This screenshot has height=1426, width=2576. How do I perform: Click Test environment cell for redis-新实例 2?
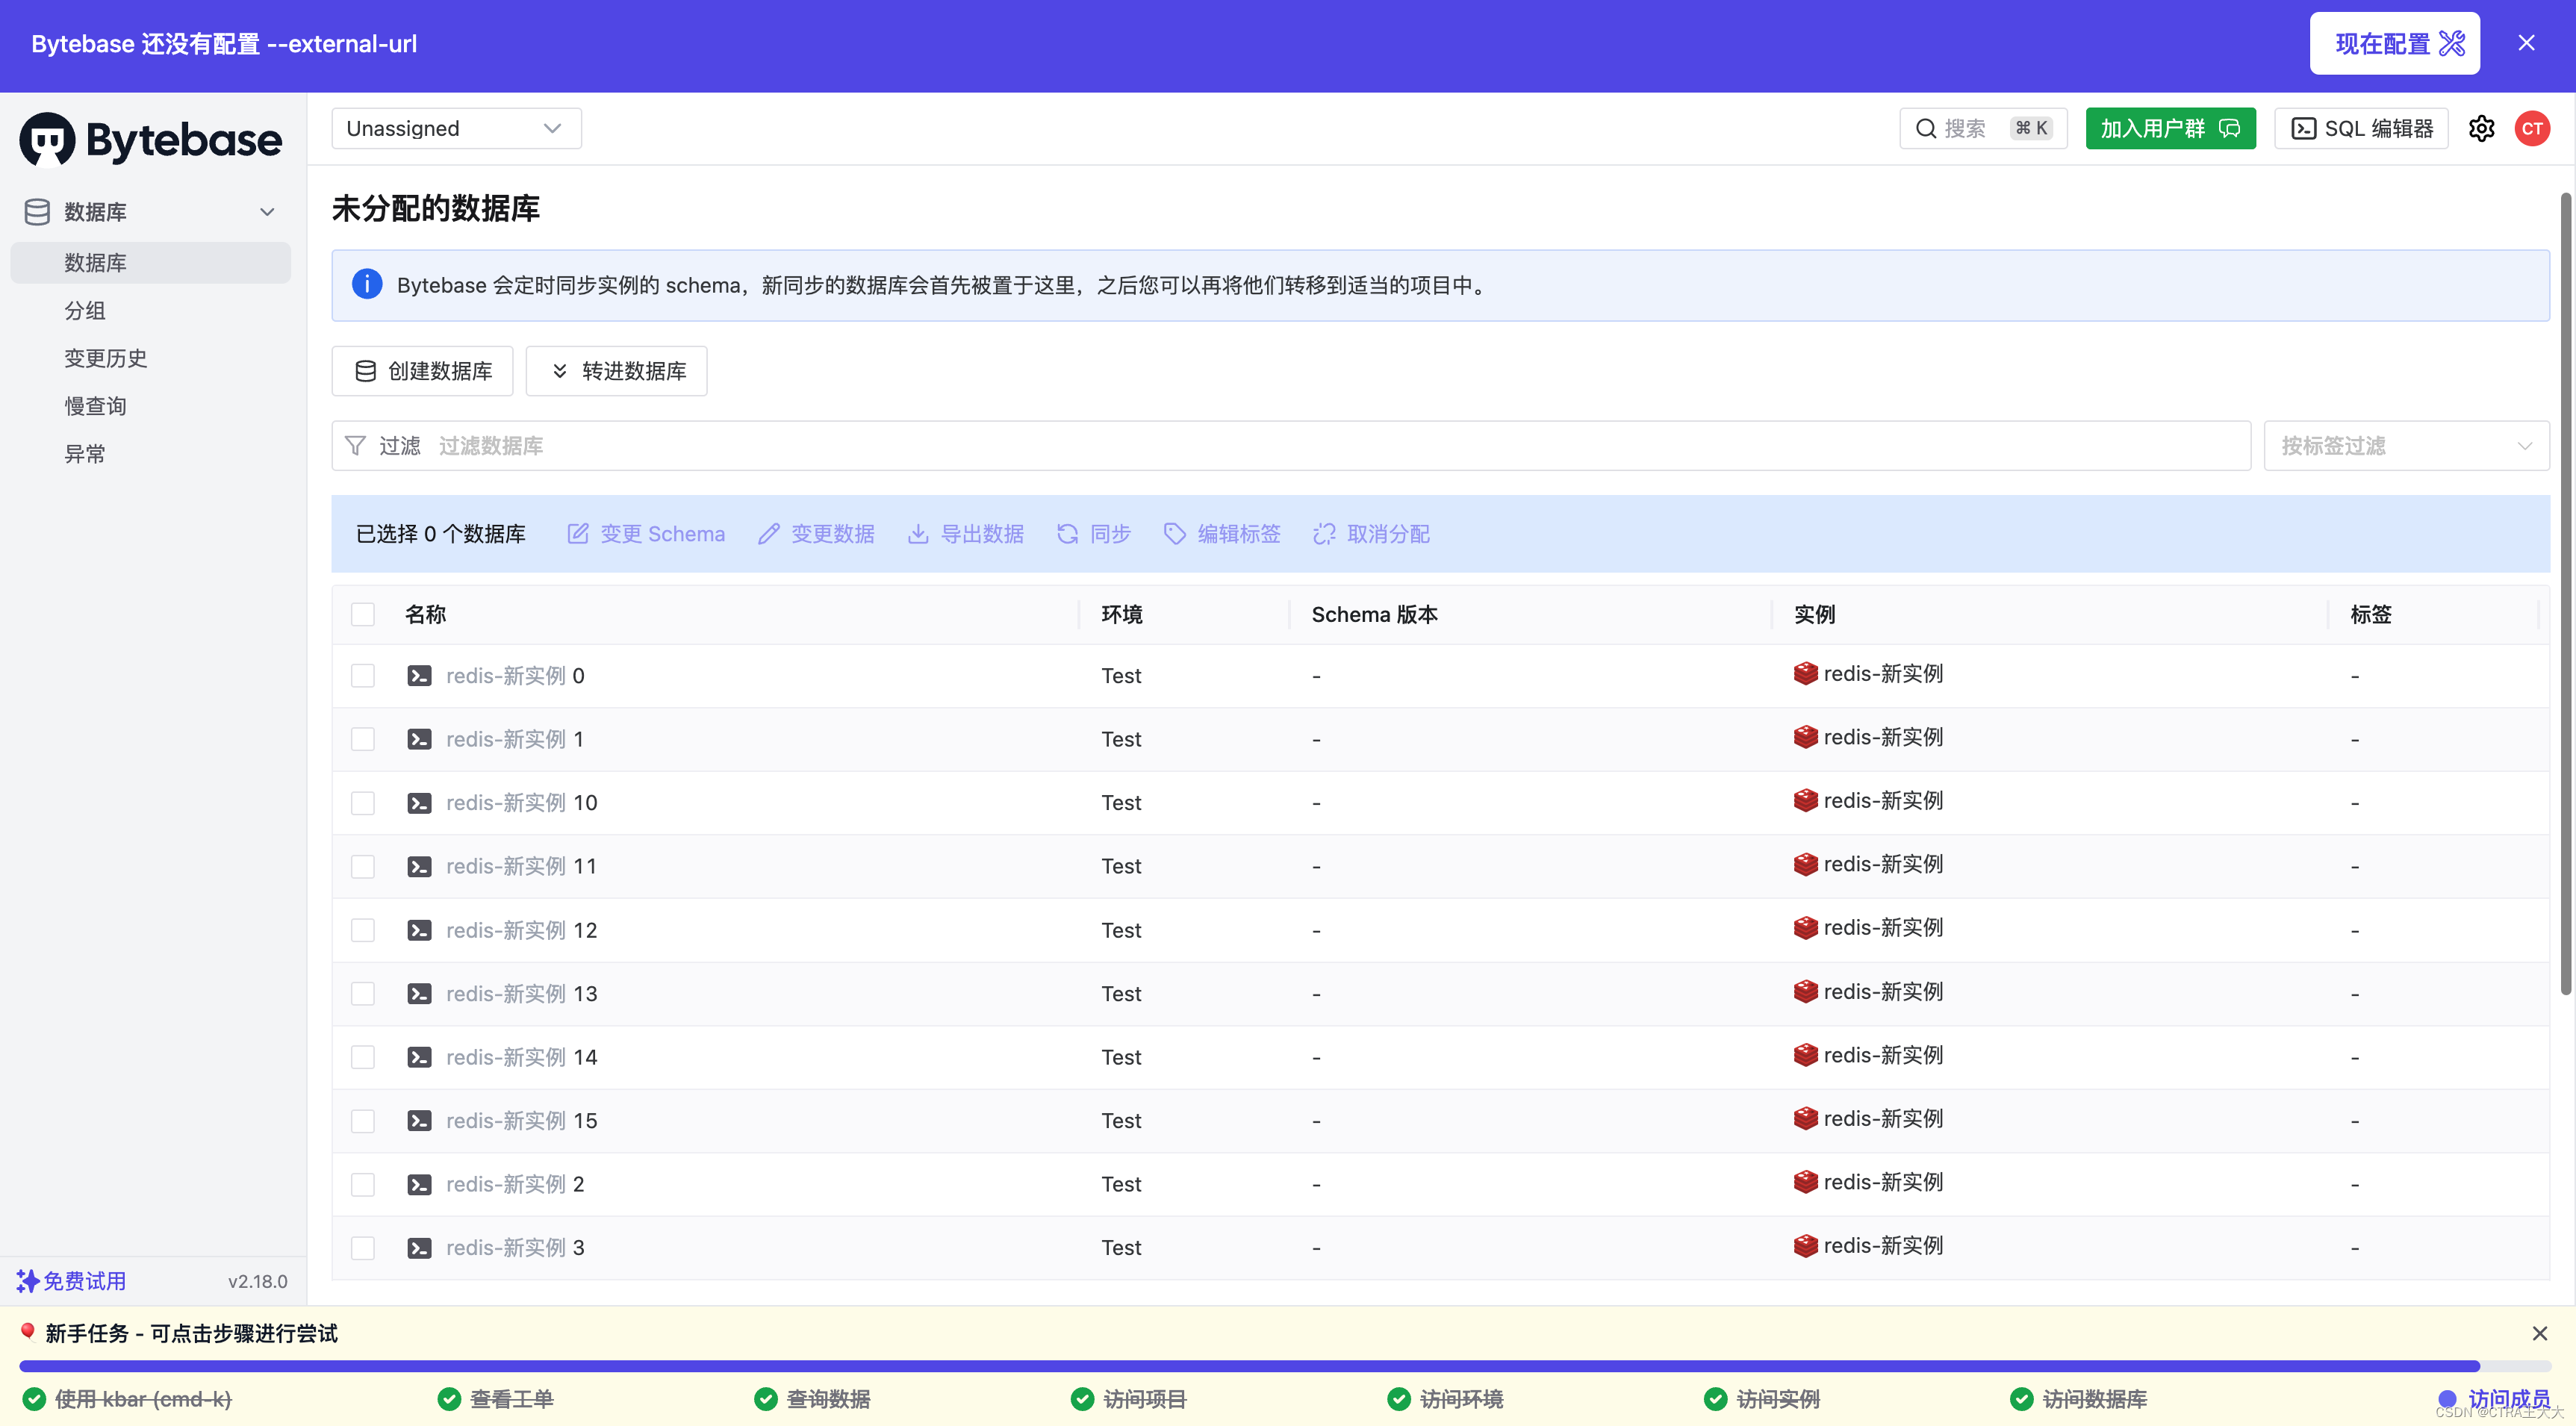coord(1121,1184)
